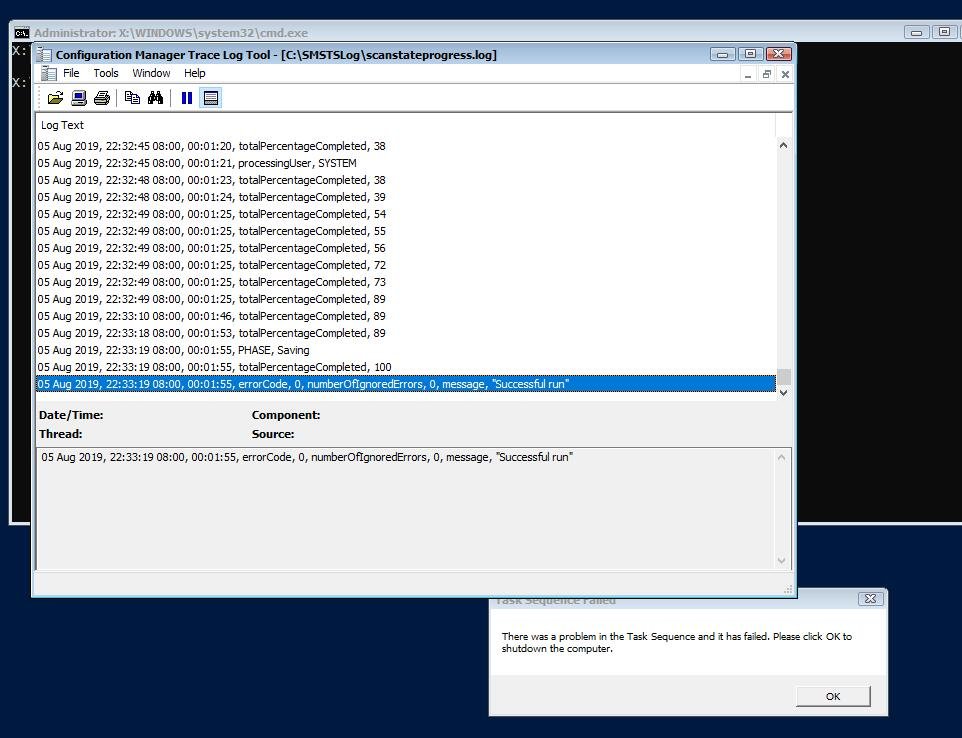Open Find with the binoculars icon
962x738 pixels.
[x=155, y=98]
